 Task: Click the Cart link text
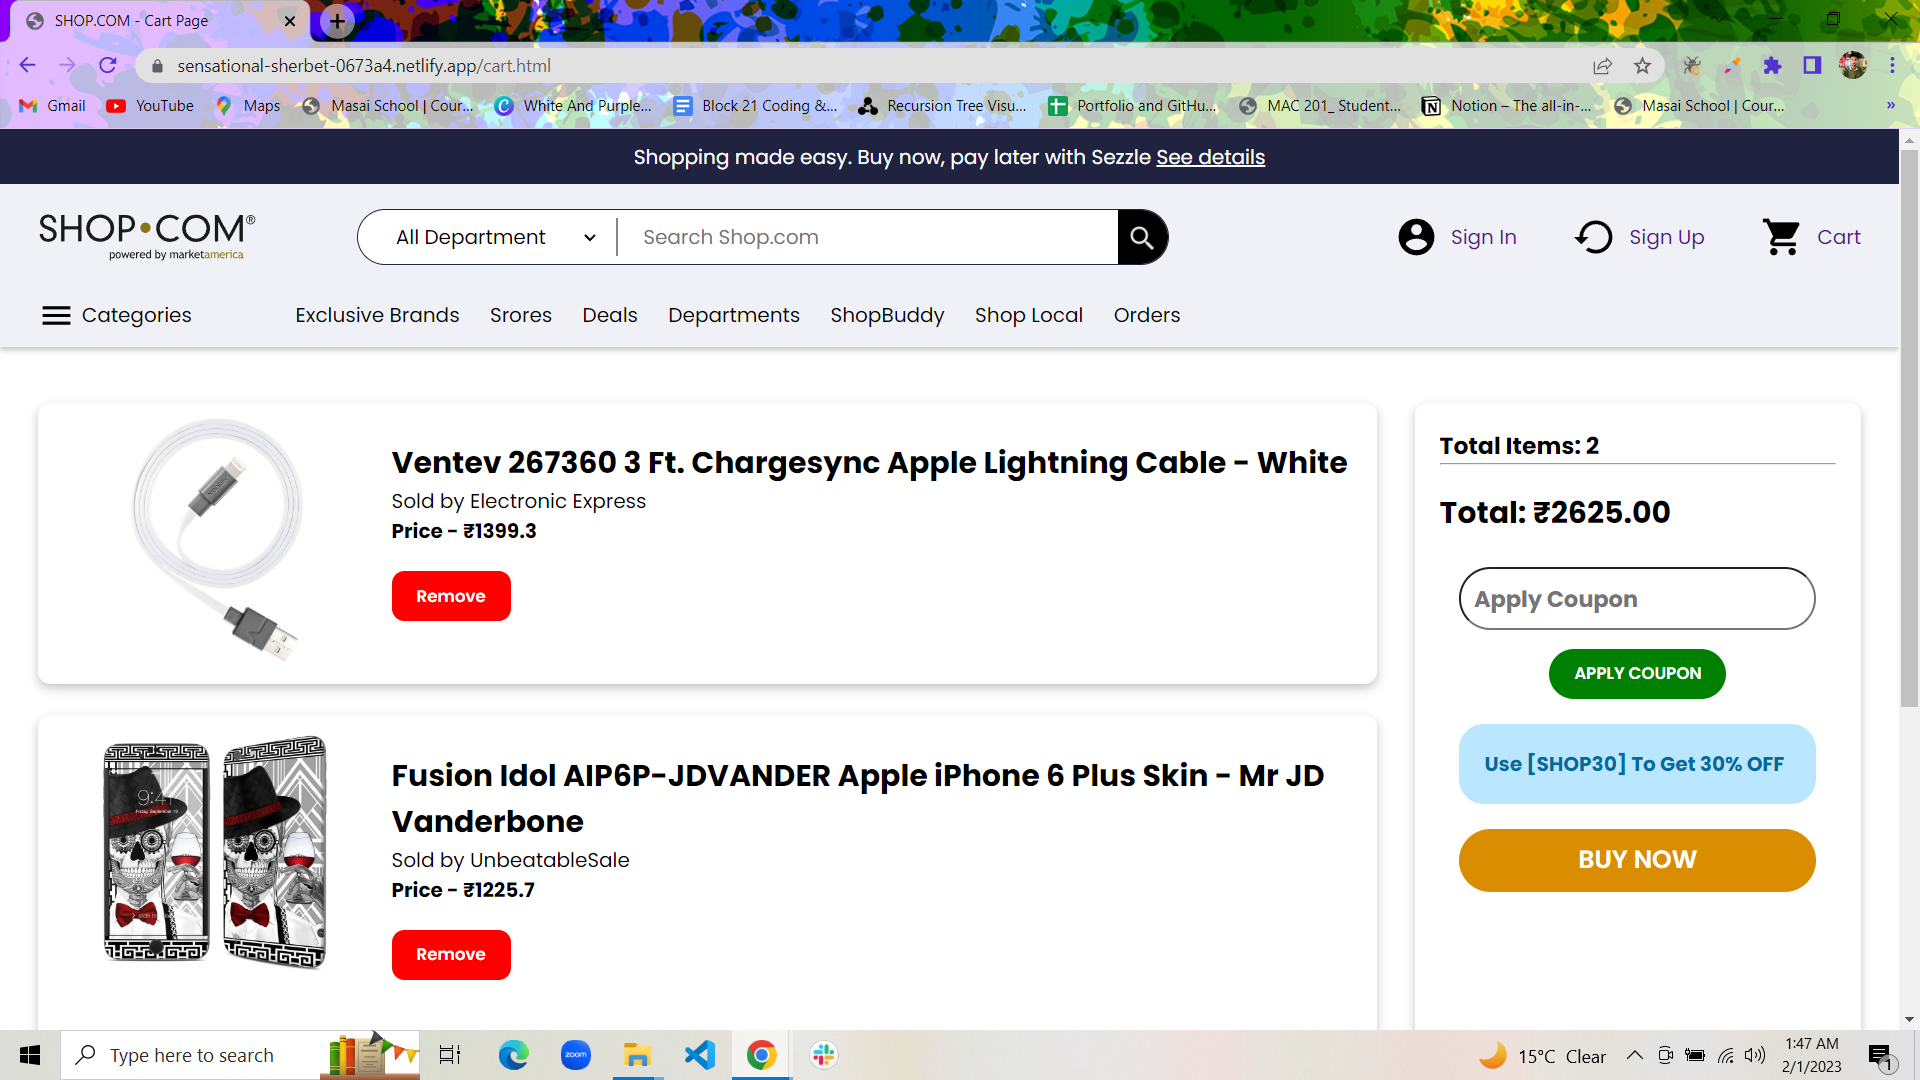[1838, 237]
